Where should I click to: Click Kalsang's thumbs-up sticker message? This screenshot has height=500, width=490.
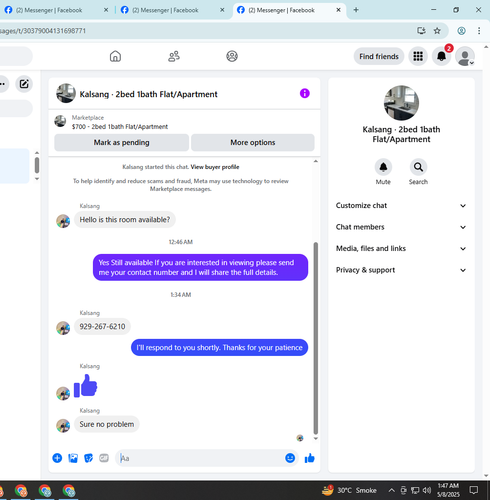pyautogui.click(x=86, y=386)
